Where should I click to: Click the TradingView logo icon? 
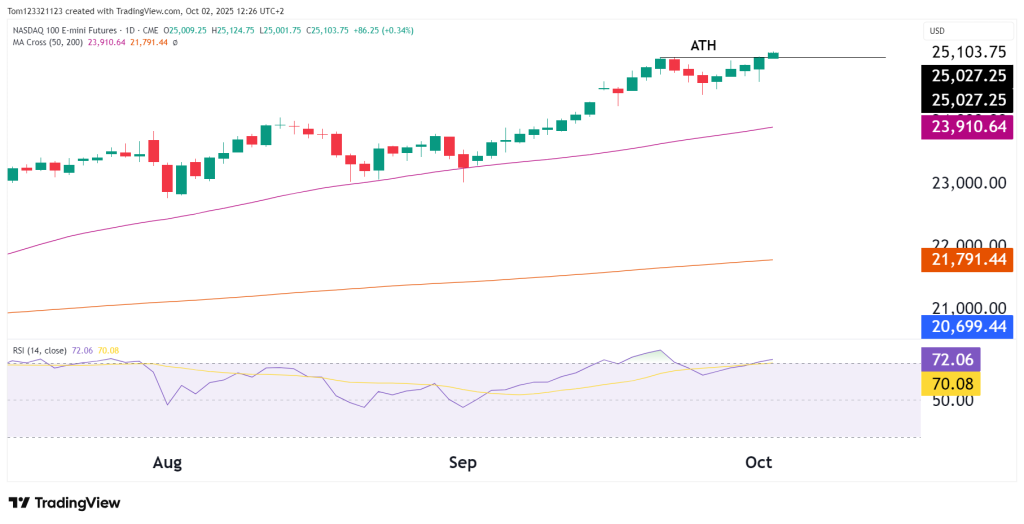[x=19, y=503]
